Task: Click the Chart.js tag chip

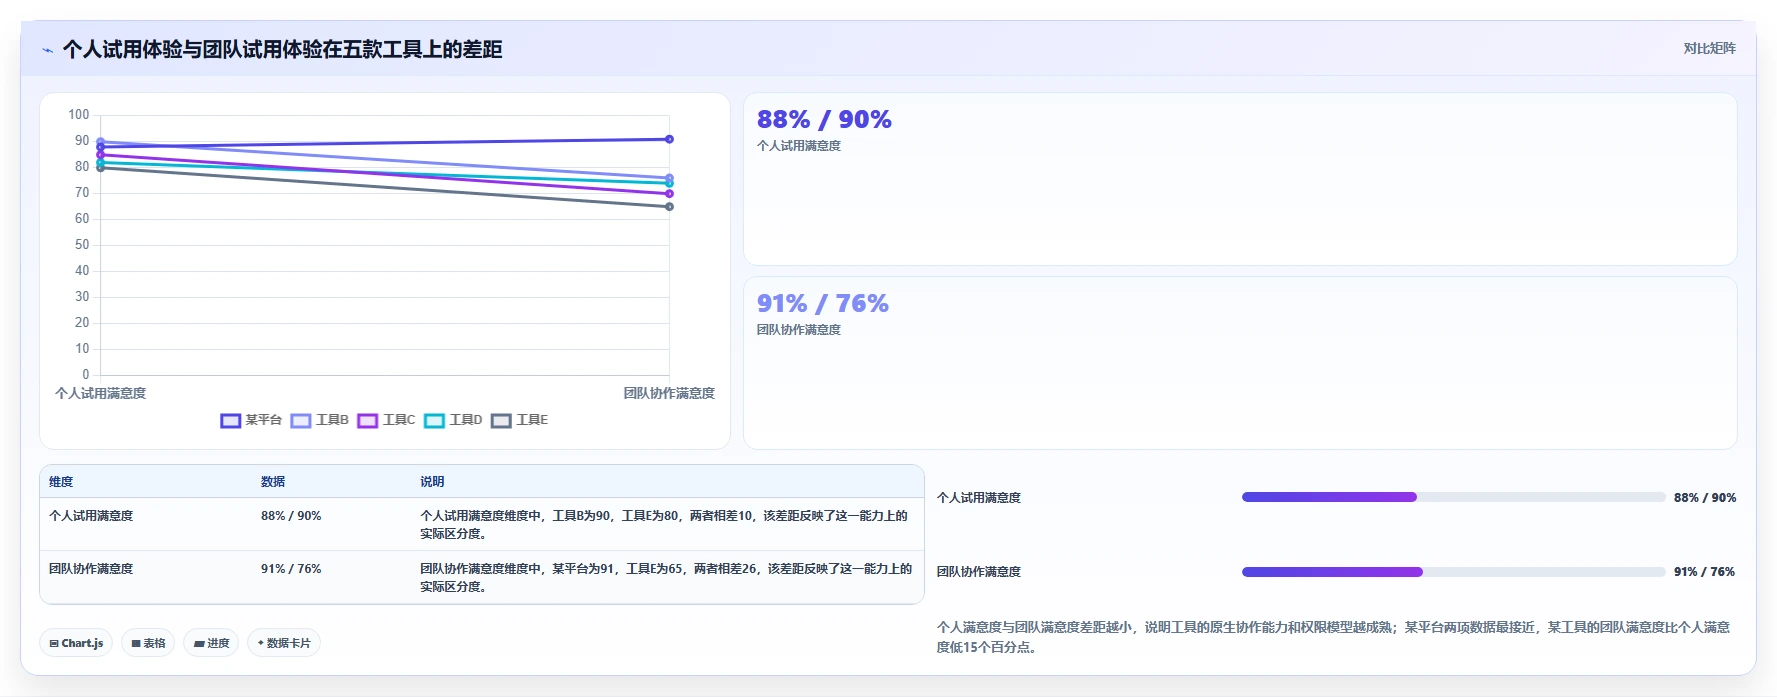Action: coord(76,643)
